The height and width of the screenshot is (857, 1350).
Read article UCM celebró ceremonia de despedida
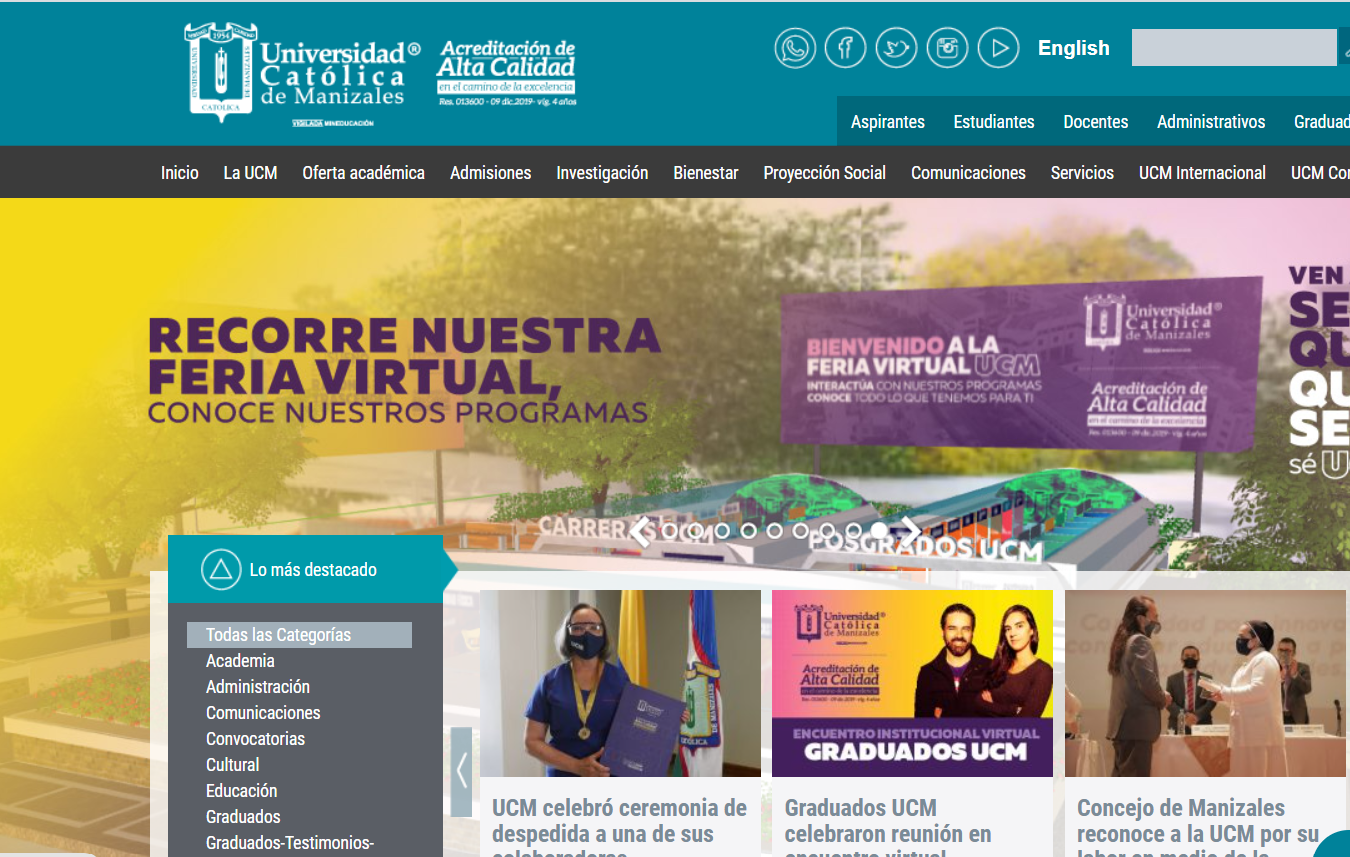pos(619,826)
